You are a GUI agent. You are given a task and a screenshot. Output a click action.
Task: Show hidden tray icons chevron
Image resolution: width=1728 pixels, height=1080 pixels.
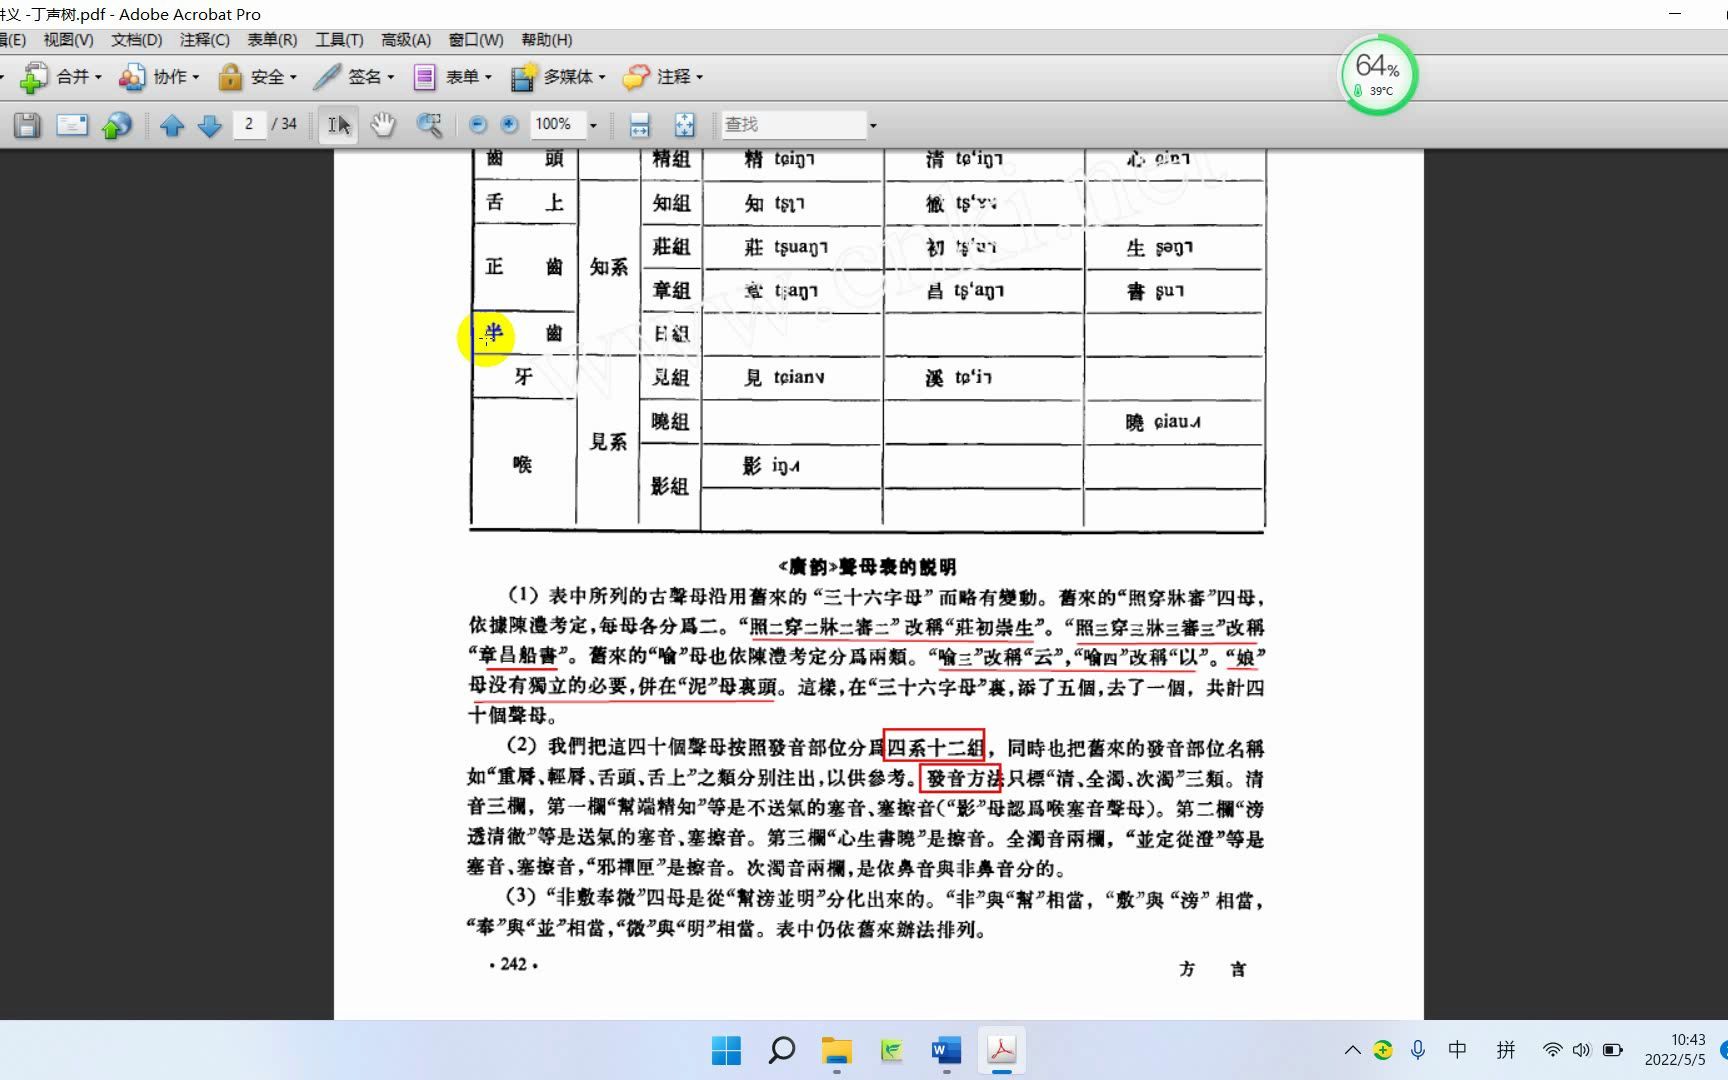pyautogui.click(x=1352, y=1050)
